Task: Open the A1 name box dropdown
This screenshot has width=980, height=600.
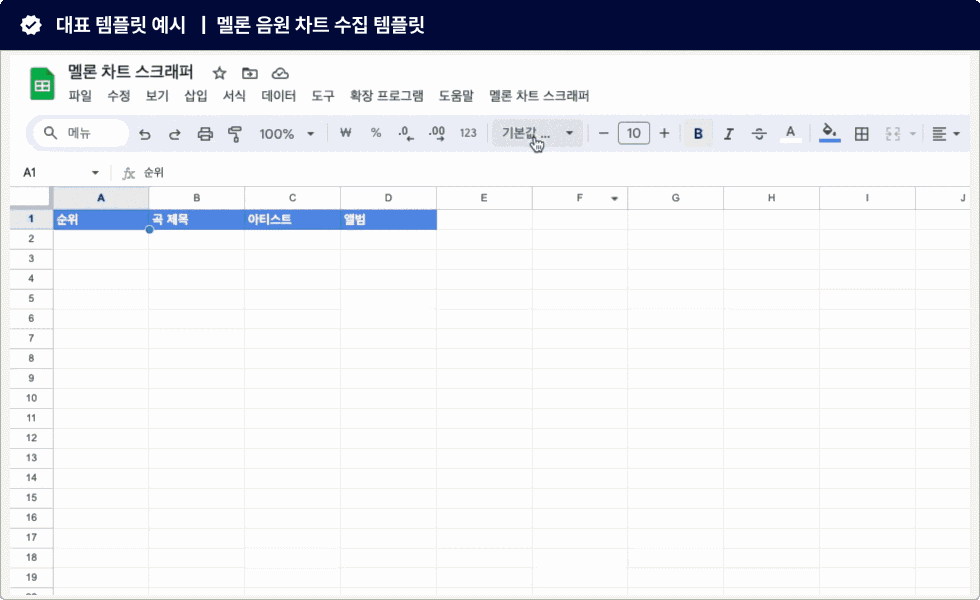Action: click(95, 172)
